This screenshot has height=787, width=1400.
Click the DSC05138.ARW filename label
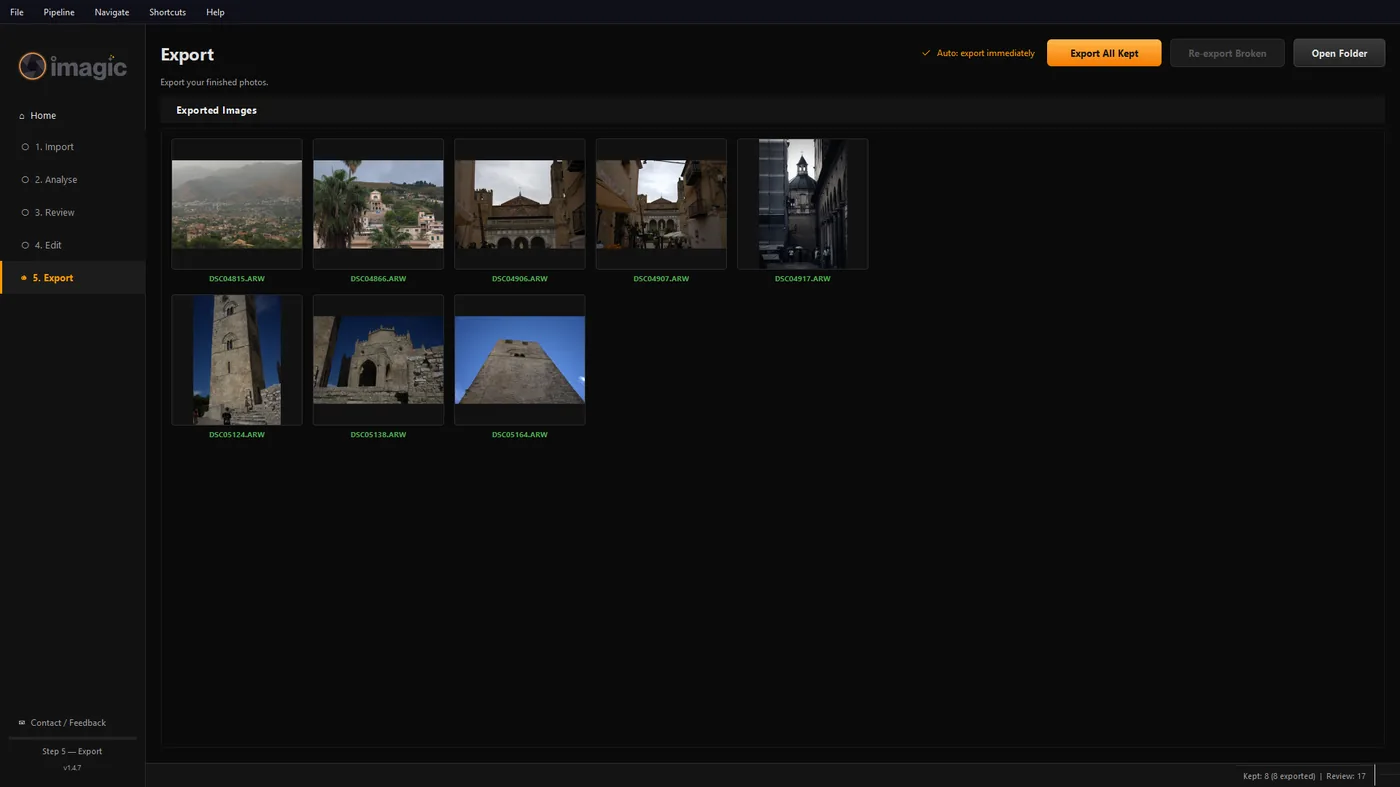click(x=378, y=435)
